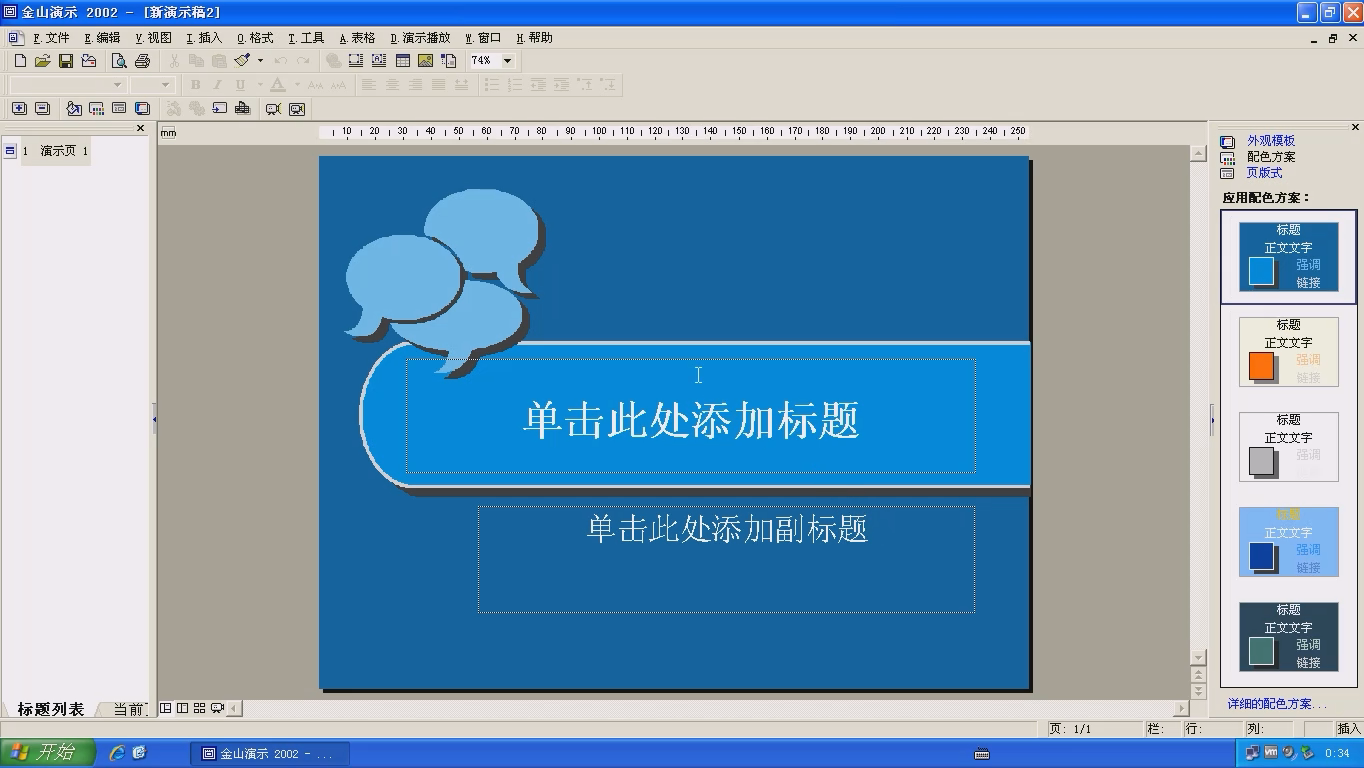The image size is (1364, 768).
Task: Open the font name combo box
Action: (x=67, y=85)
